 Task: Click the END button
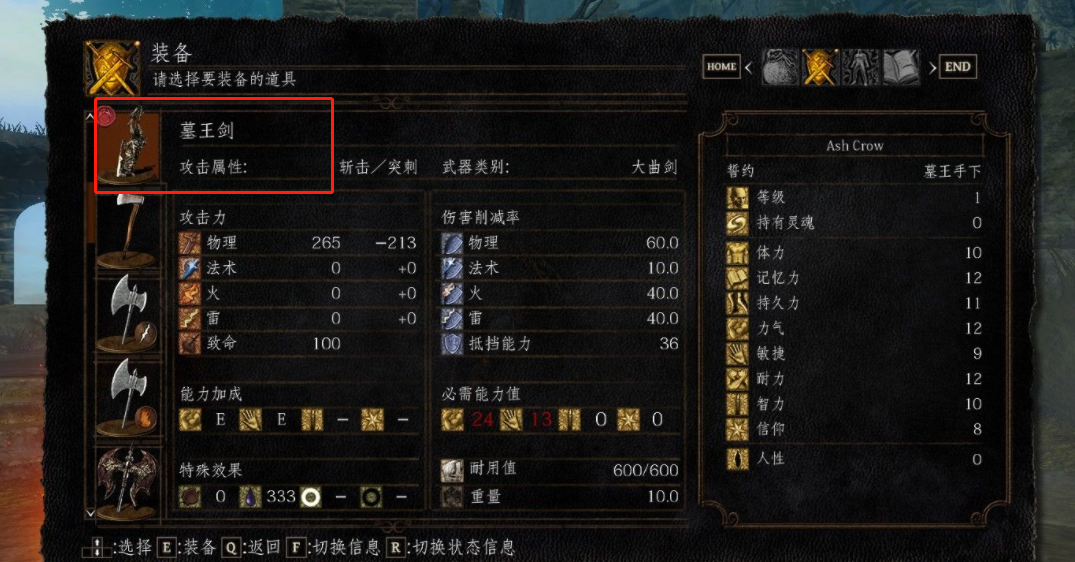957,66
